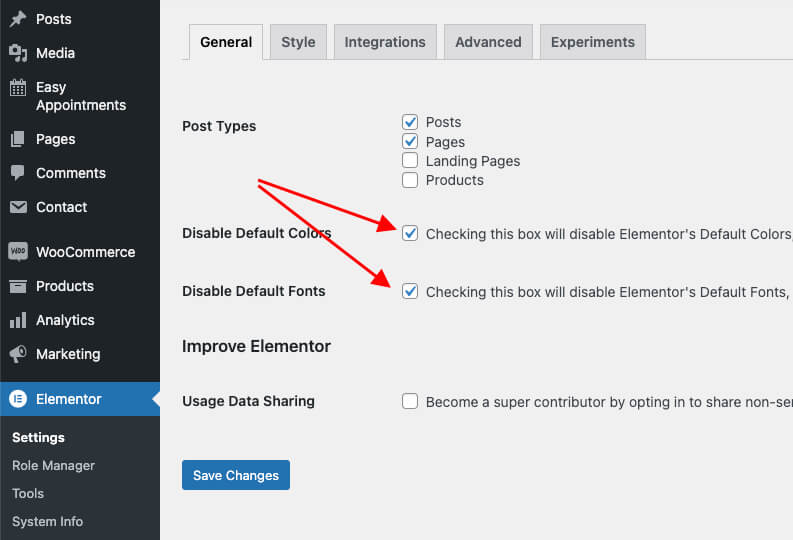Image resolution: width=793 pixels, height=540 pixels.
Task: Open the Integrations tab
Action: pyautogui.click(x=385, y=42)
